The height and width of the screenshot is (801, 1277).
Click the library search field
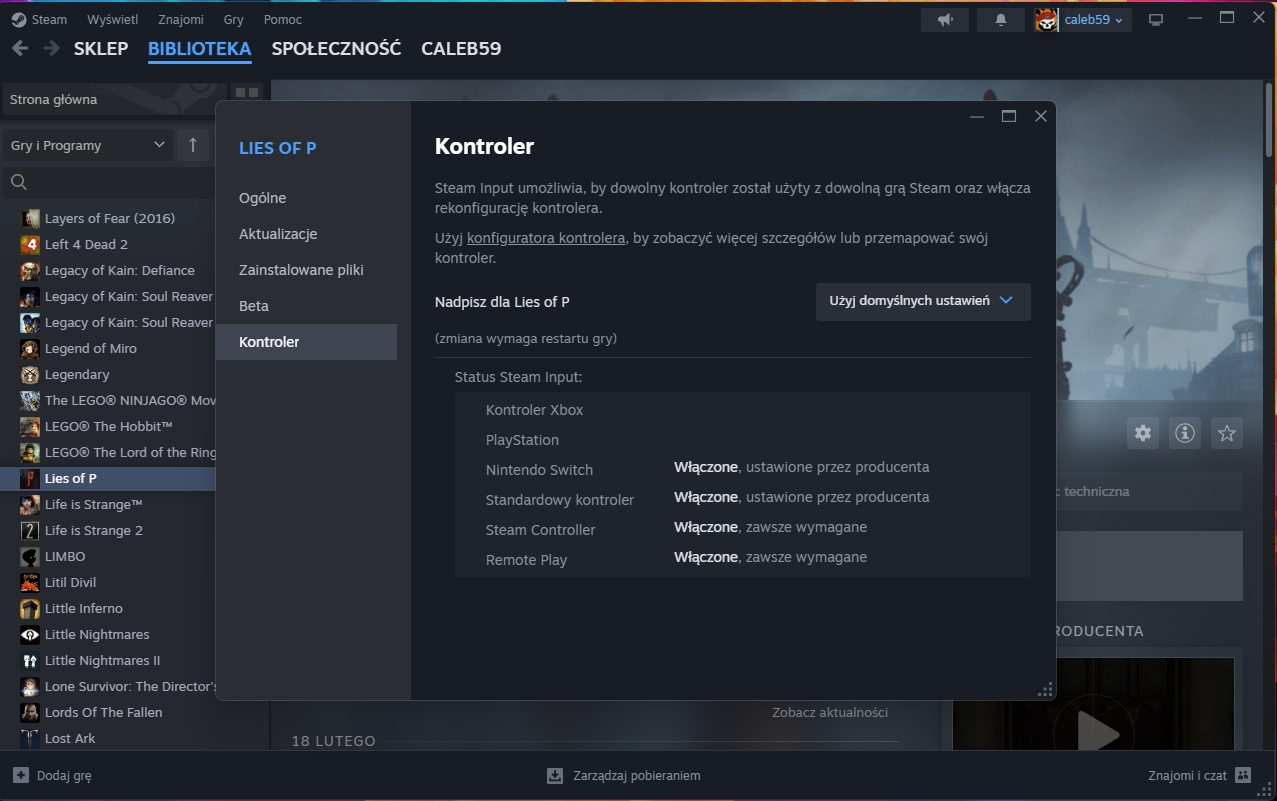pos(109,182)
